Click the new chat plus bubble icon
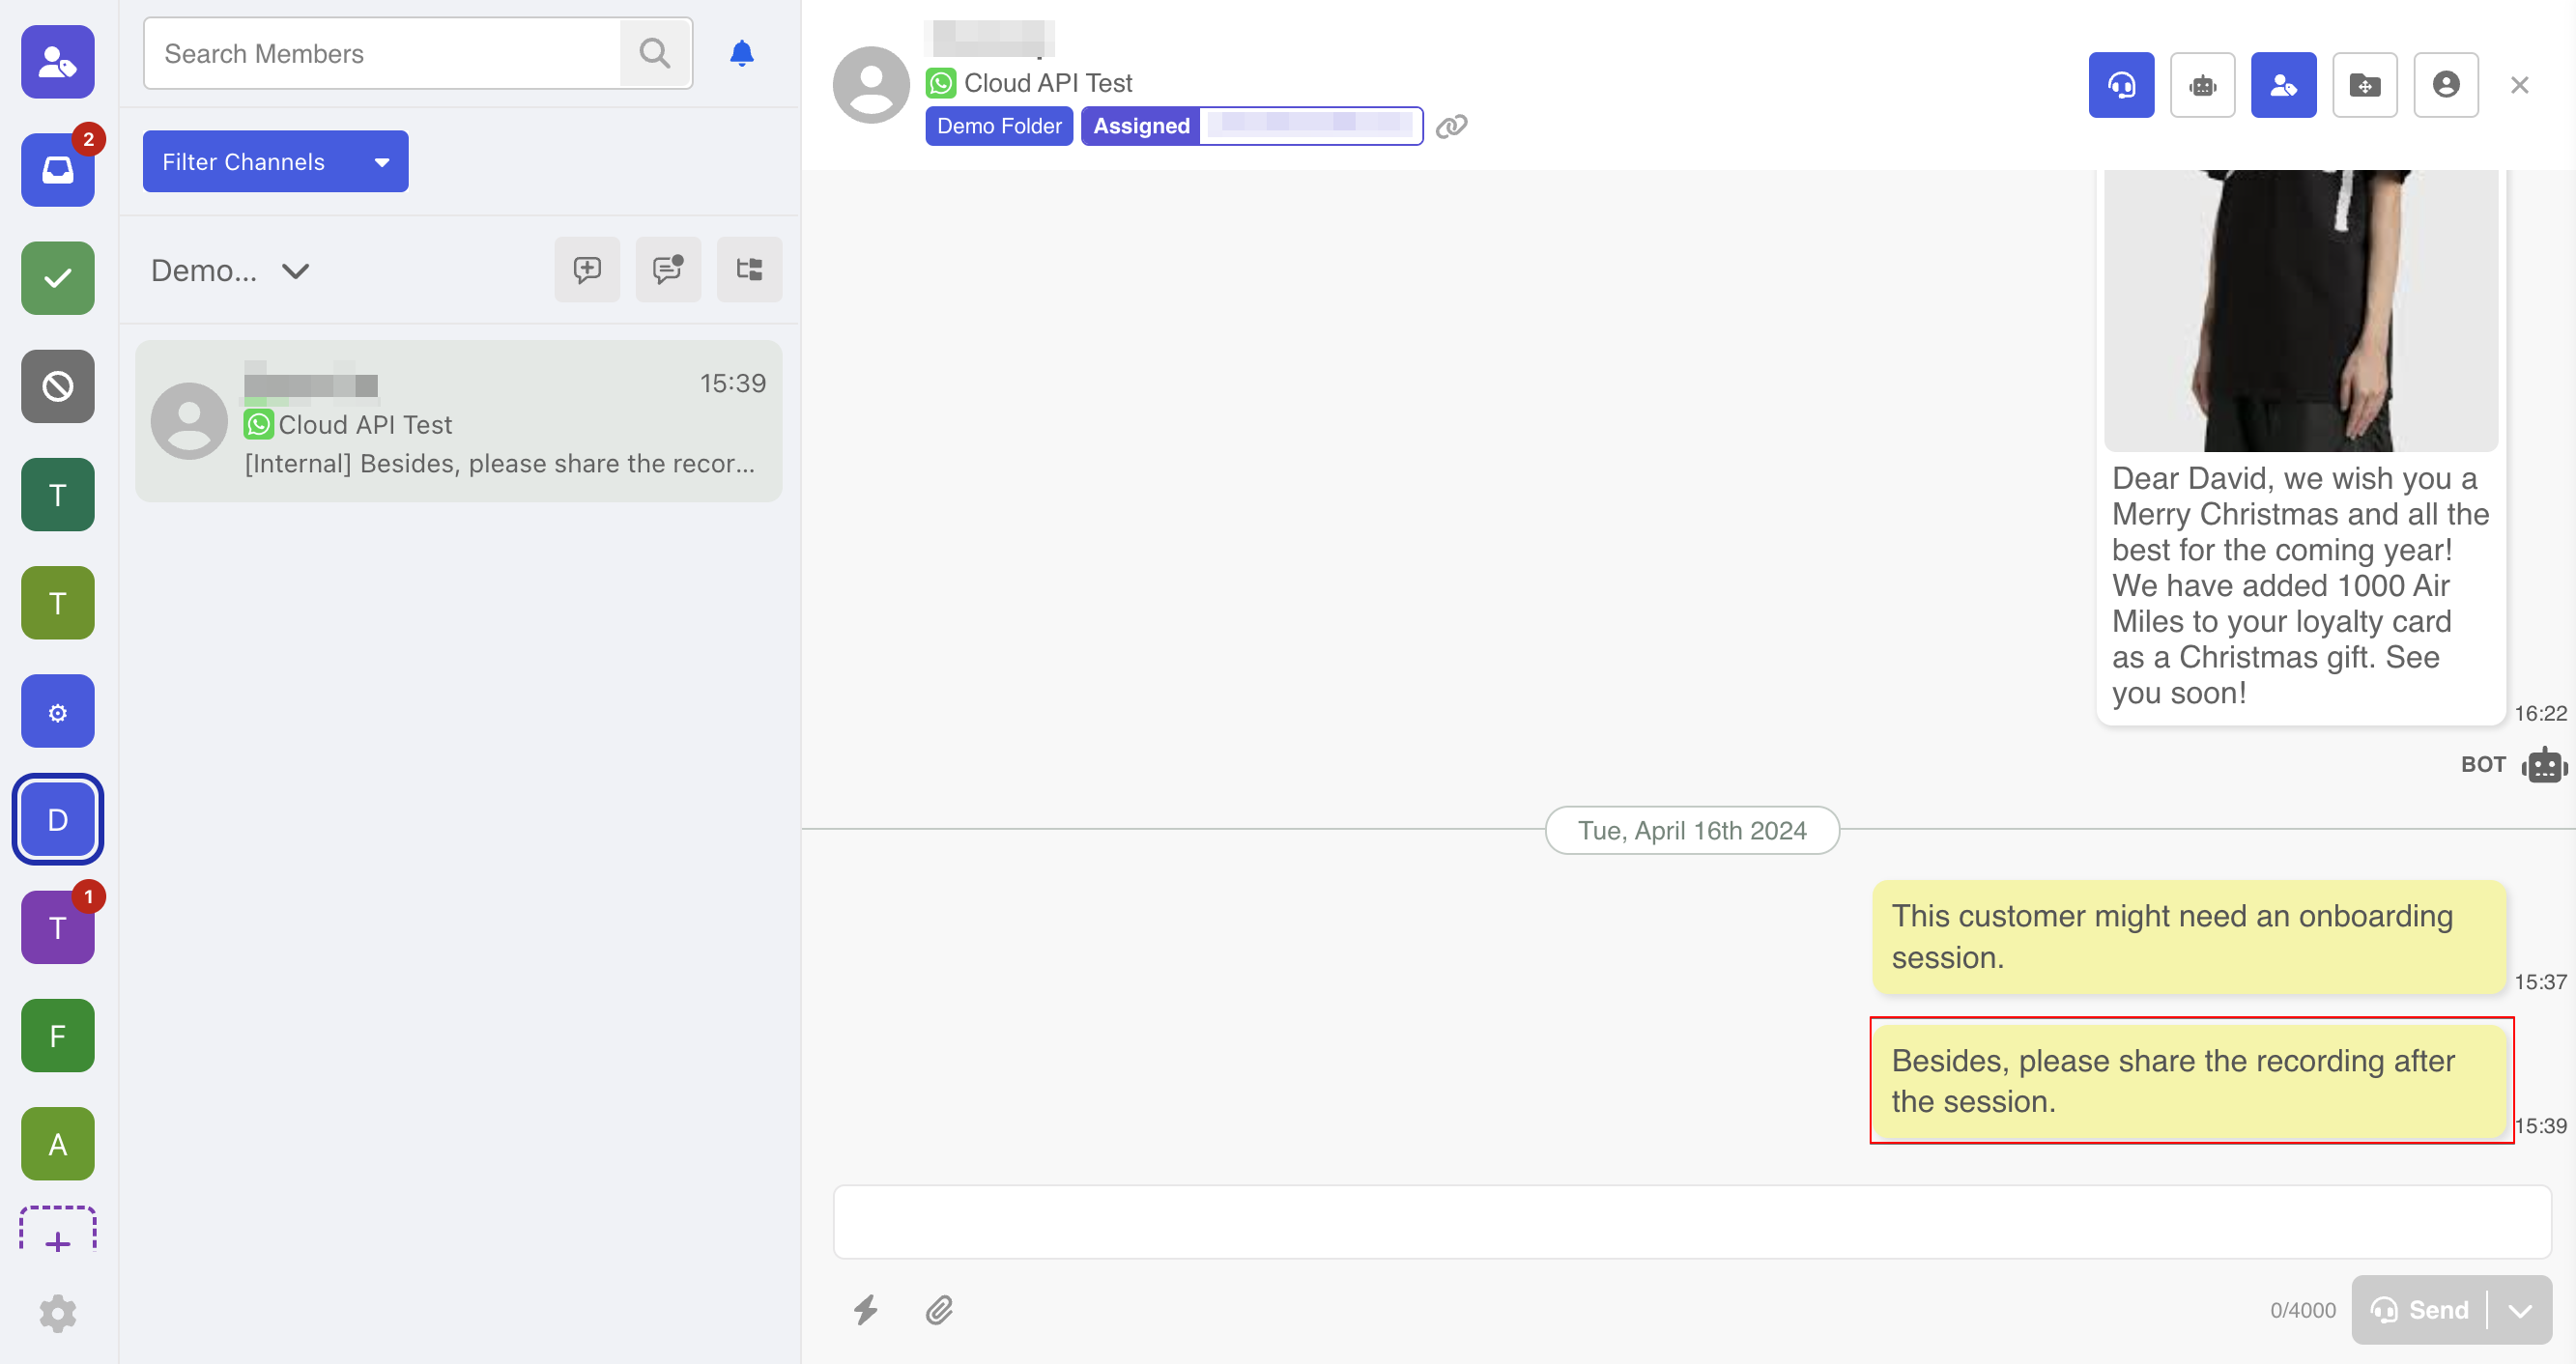This screenshot has height=1364, width=2576. pos(587,269)
